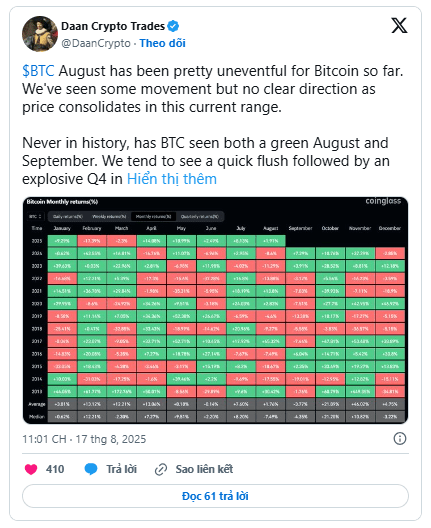Click the blue reply bubble icon
Viewport: 431px width, 528px height.
click(x=91, y=469)
